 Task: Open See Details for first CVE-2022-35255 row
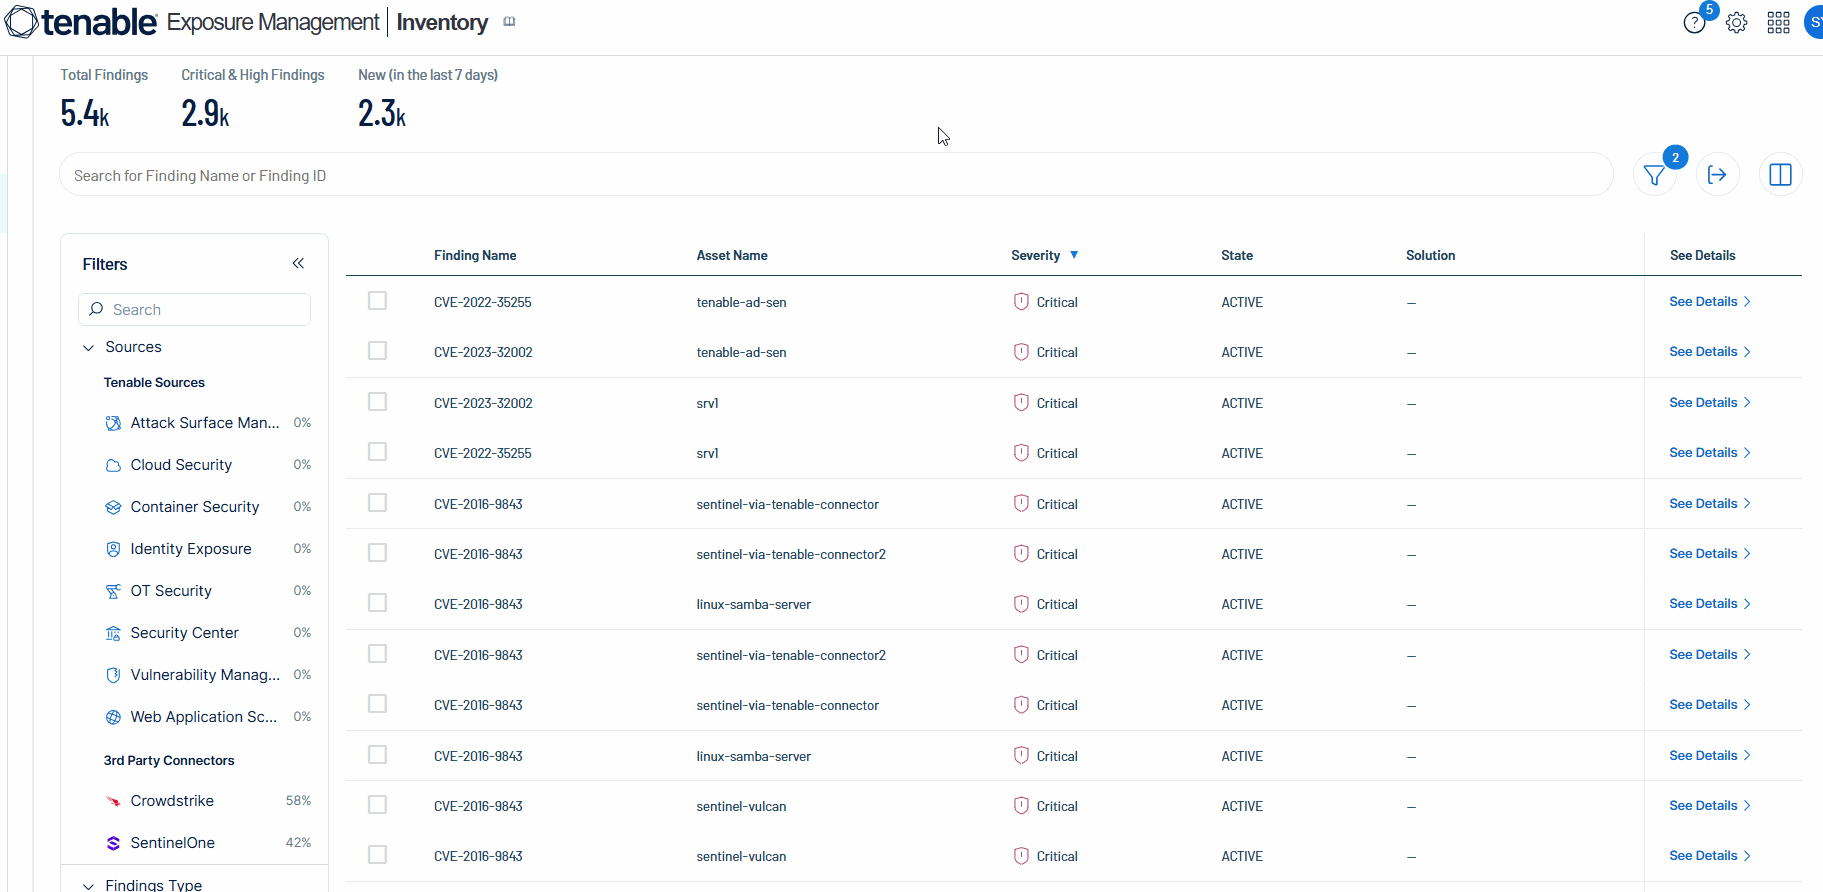(x=1709, y=302)
